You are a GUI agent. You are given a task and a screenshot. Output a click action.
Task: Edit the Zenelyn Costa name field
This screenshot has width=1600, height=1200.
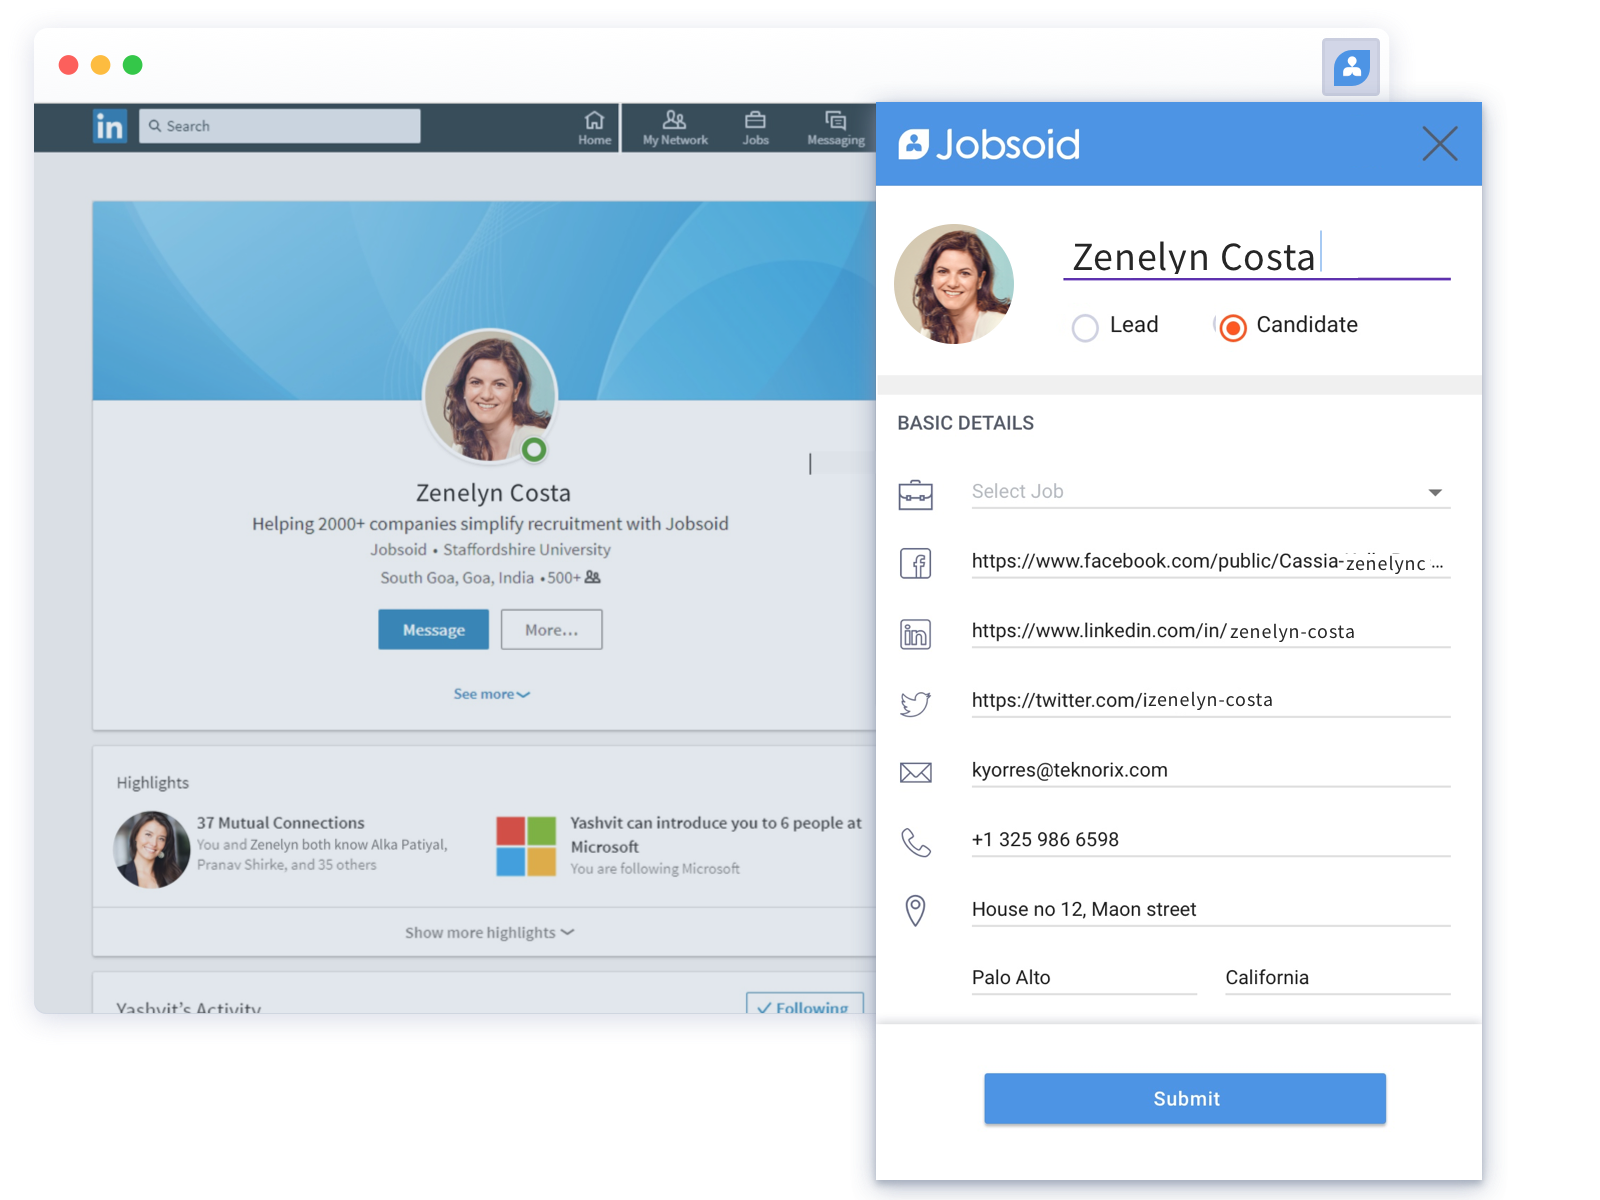pos(1256,256)
